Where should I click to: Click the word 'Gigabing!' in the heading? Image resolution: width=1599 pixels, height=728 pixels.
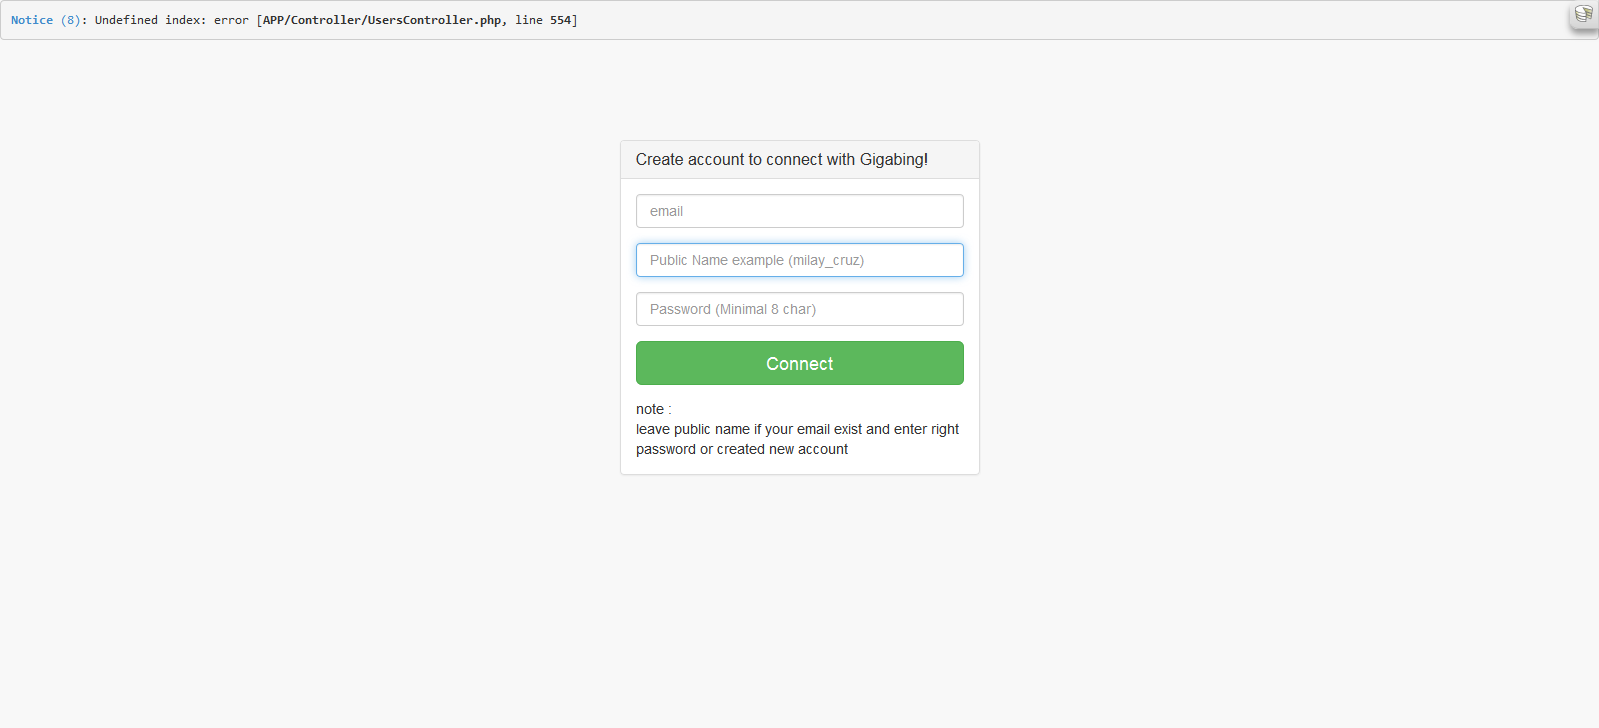[x=893, y=160]
